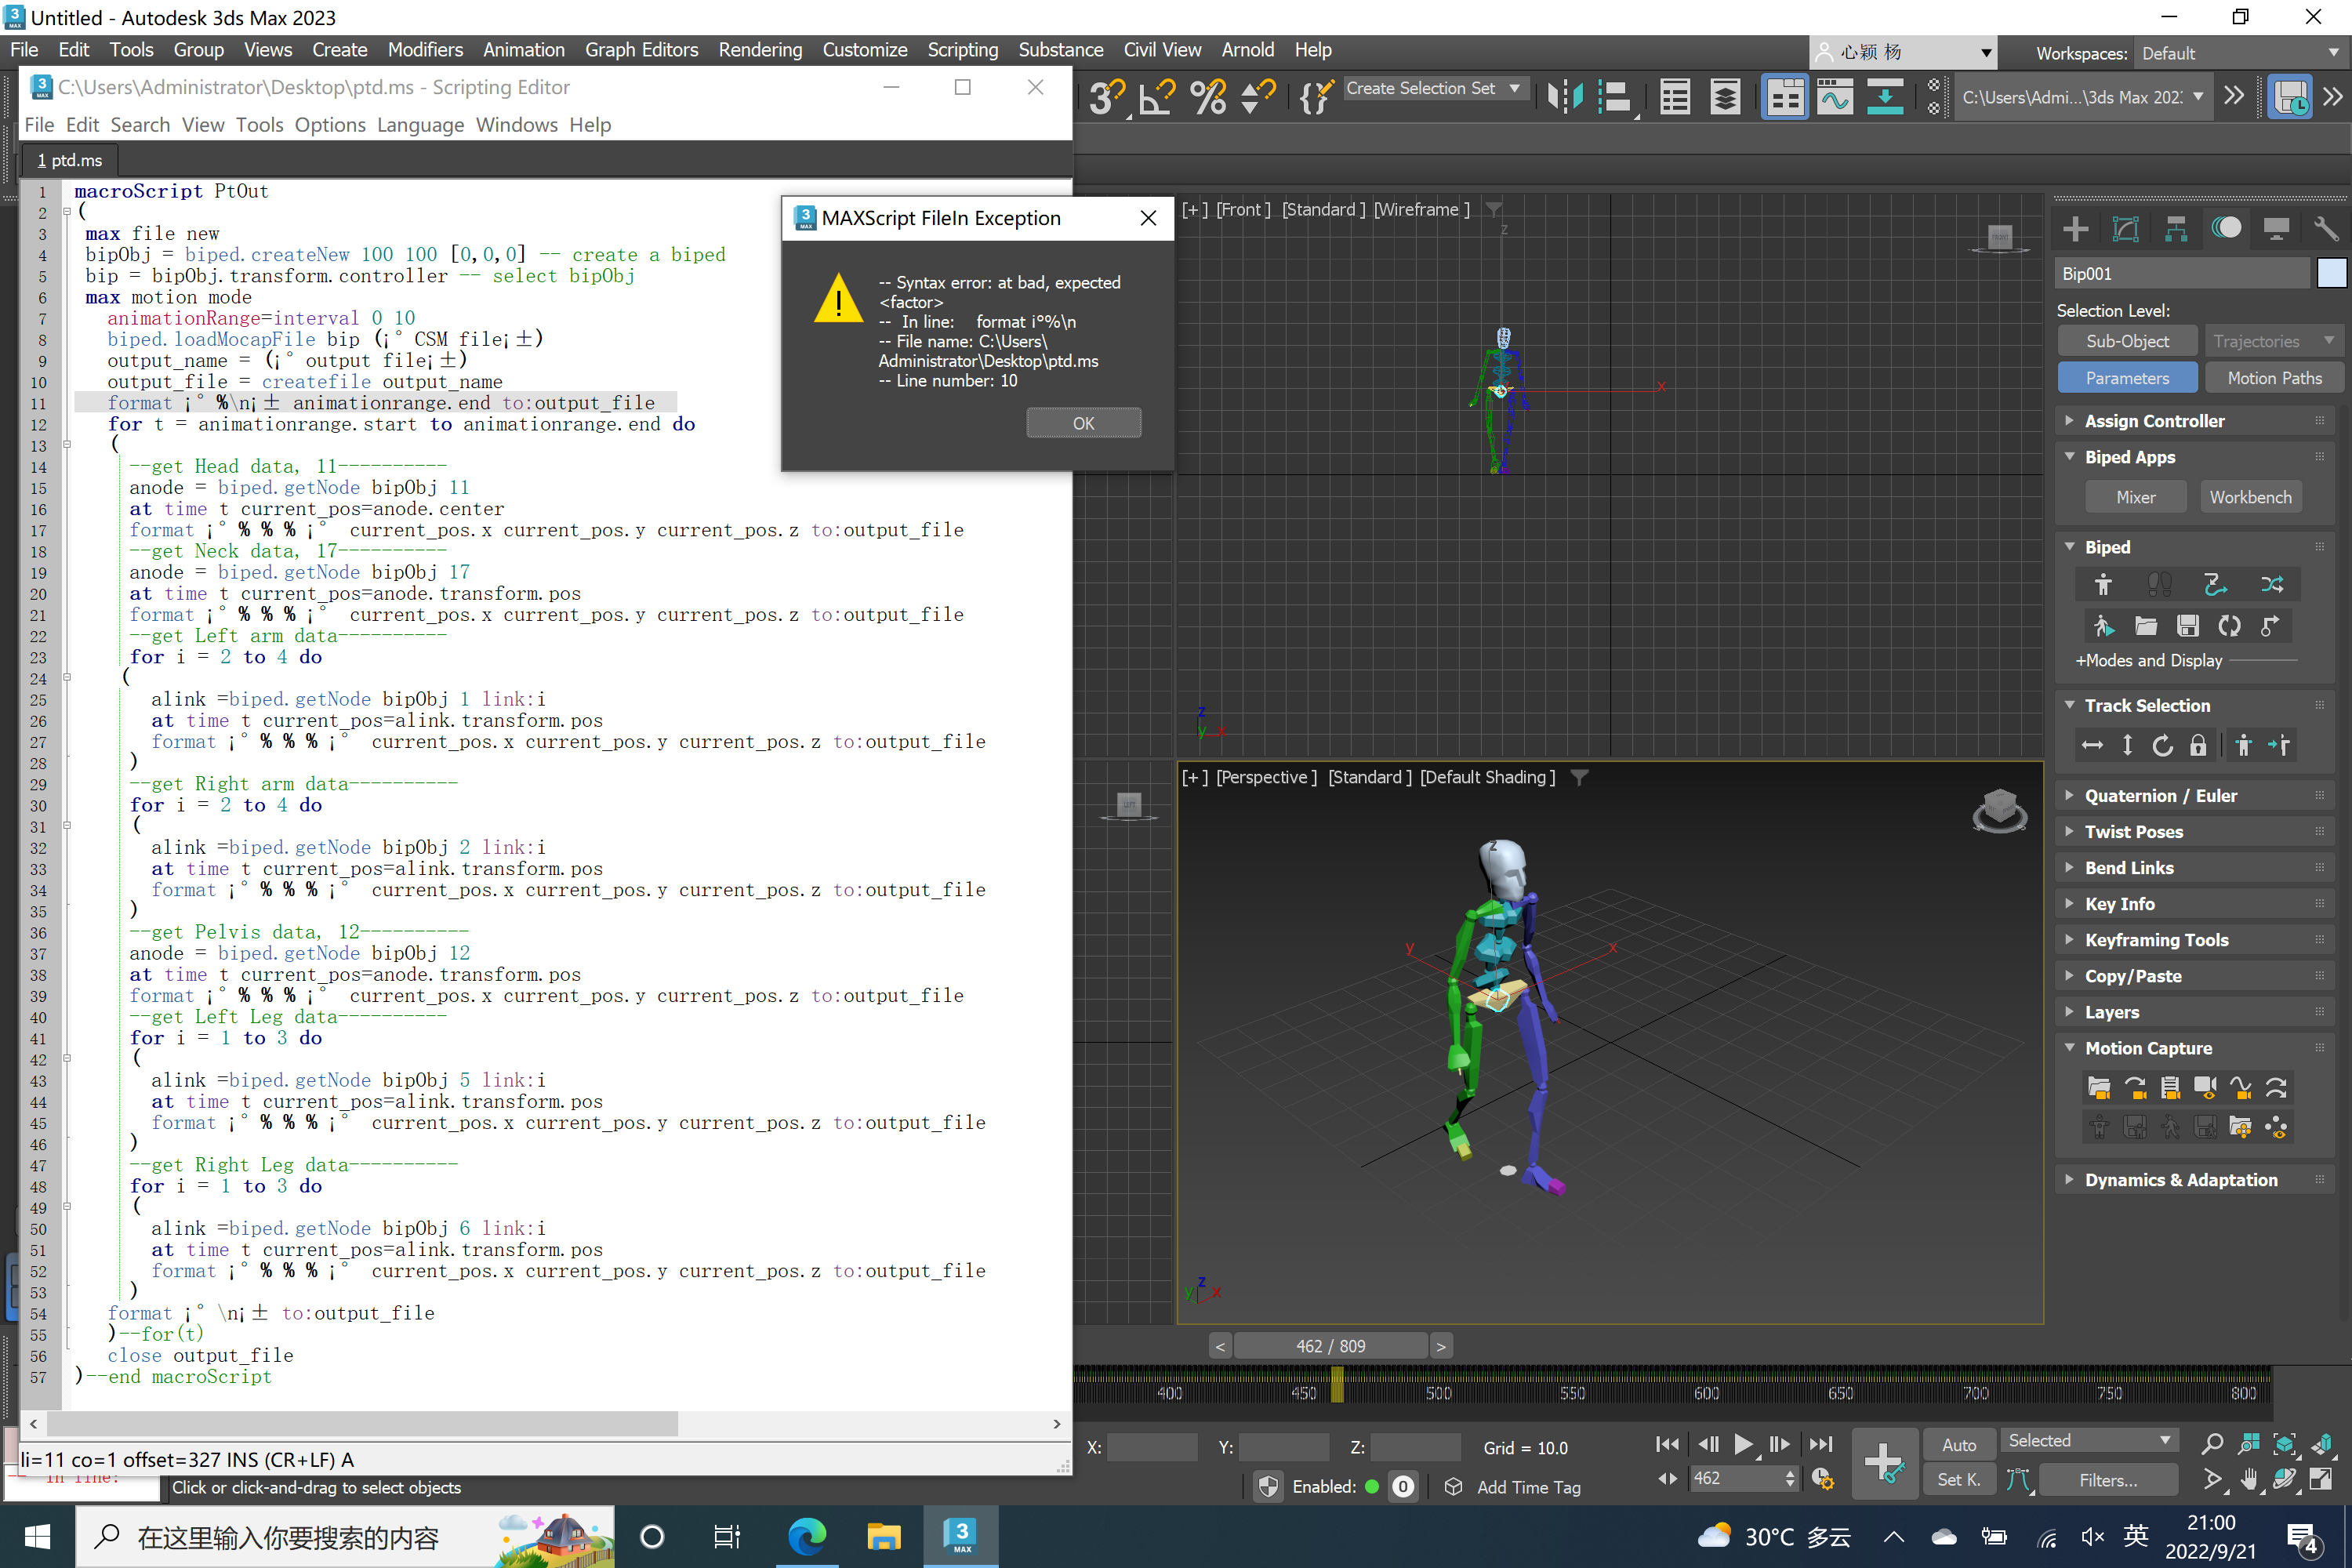Collapse the Motion Capture rollout
2352x1568 pixels.
[x=2147, y=1047]
